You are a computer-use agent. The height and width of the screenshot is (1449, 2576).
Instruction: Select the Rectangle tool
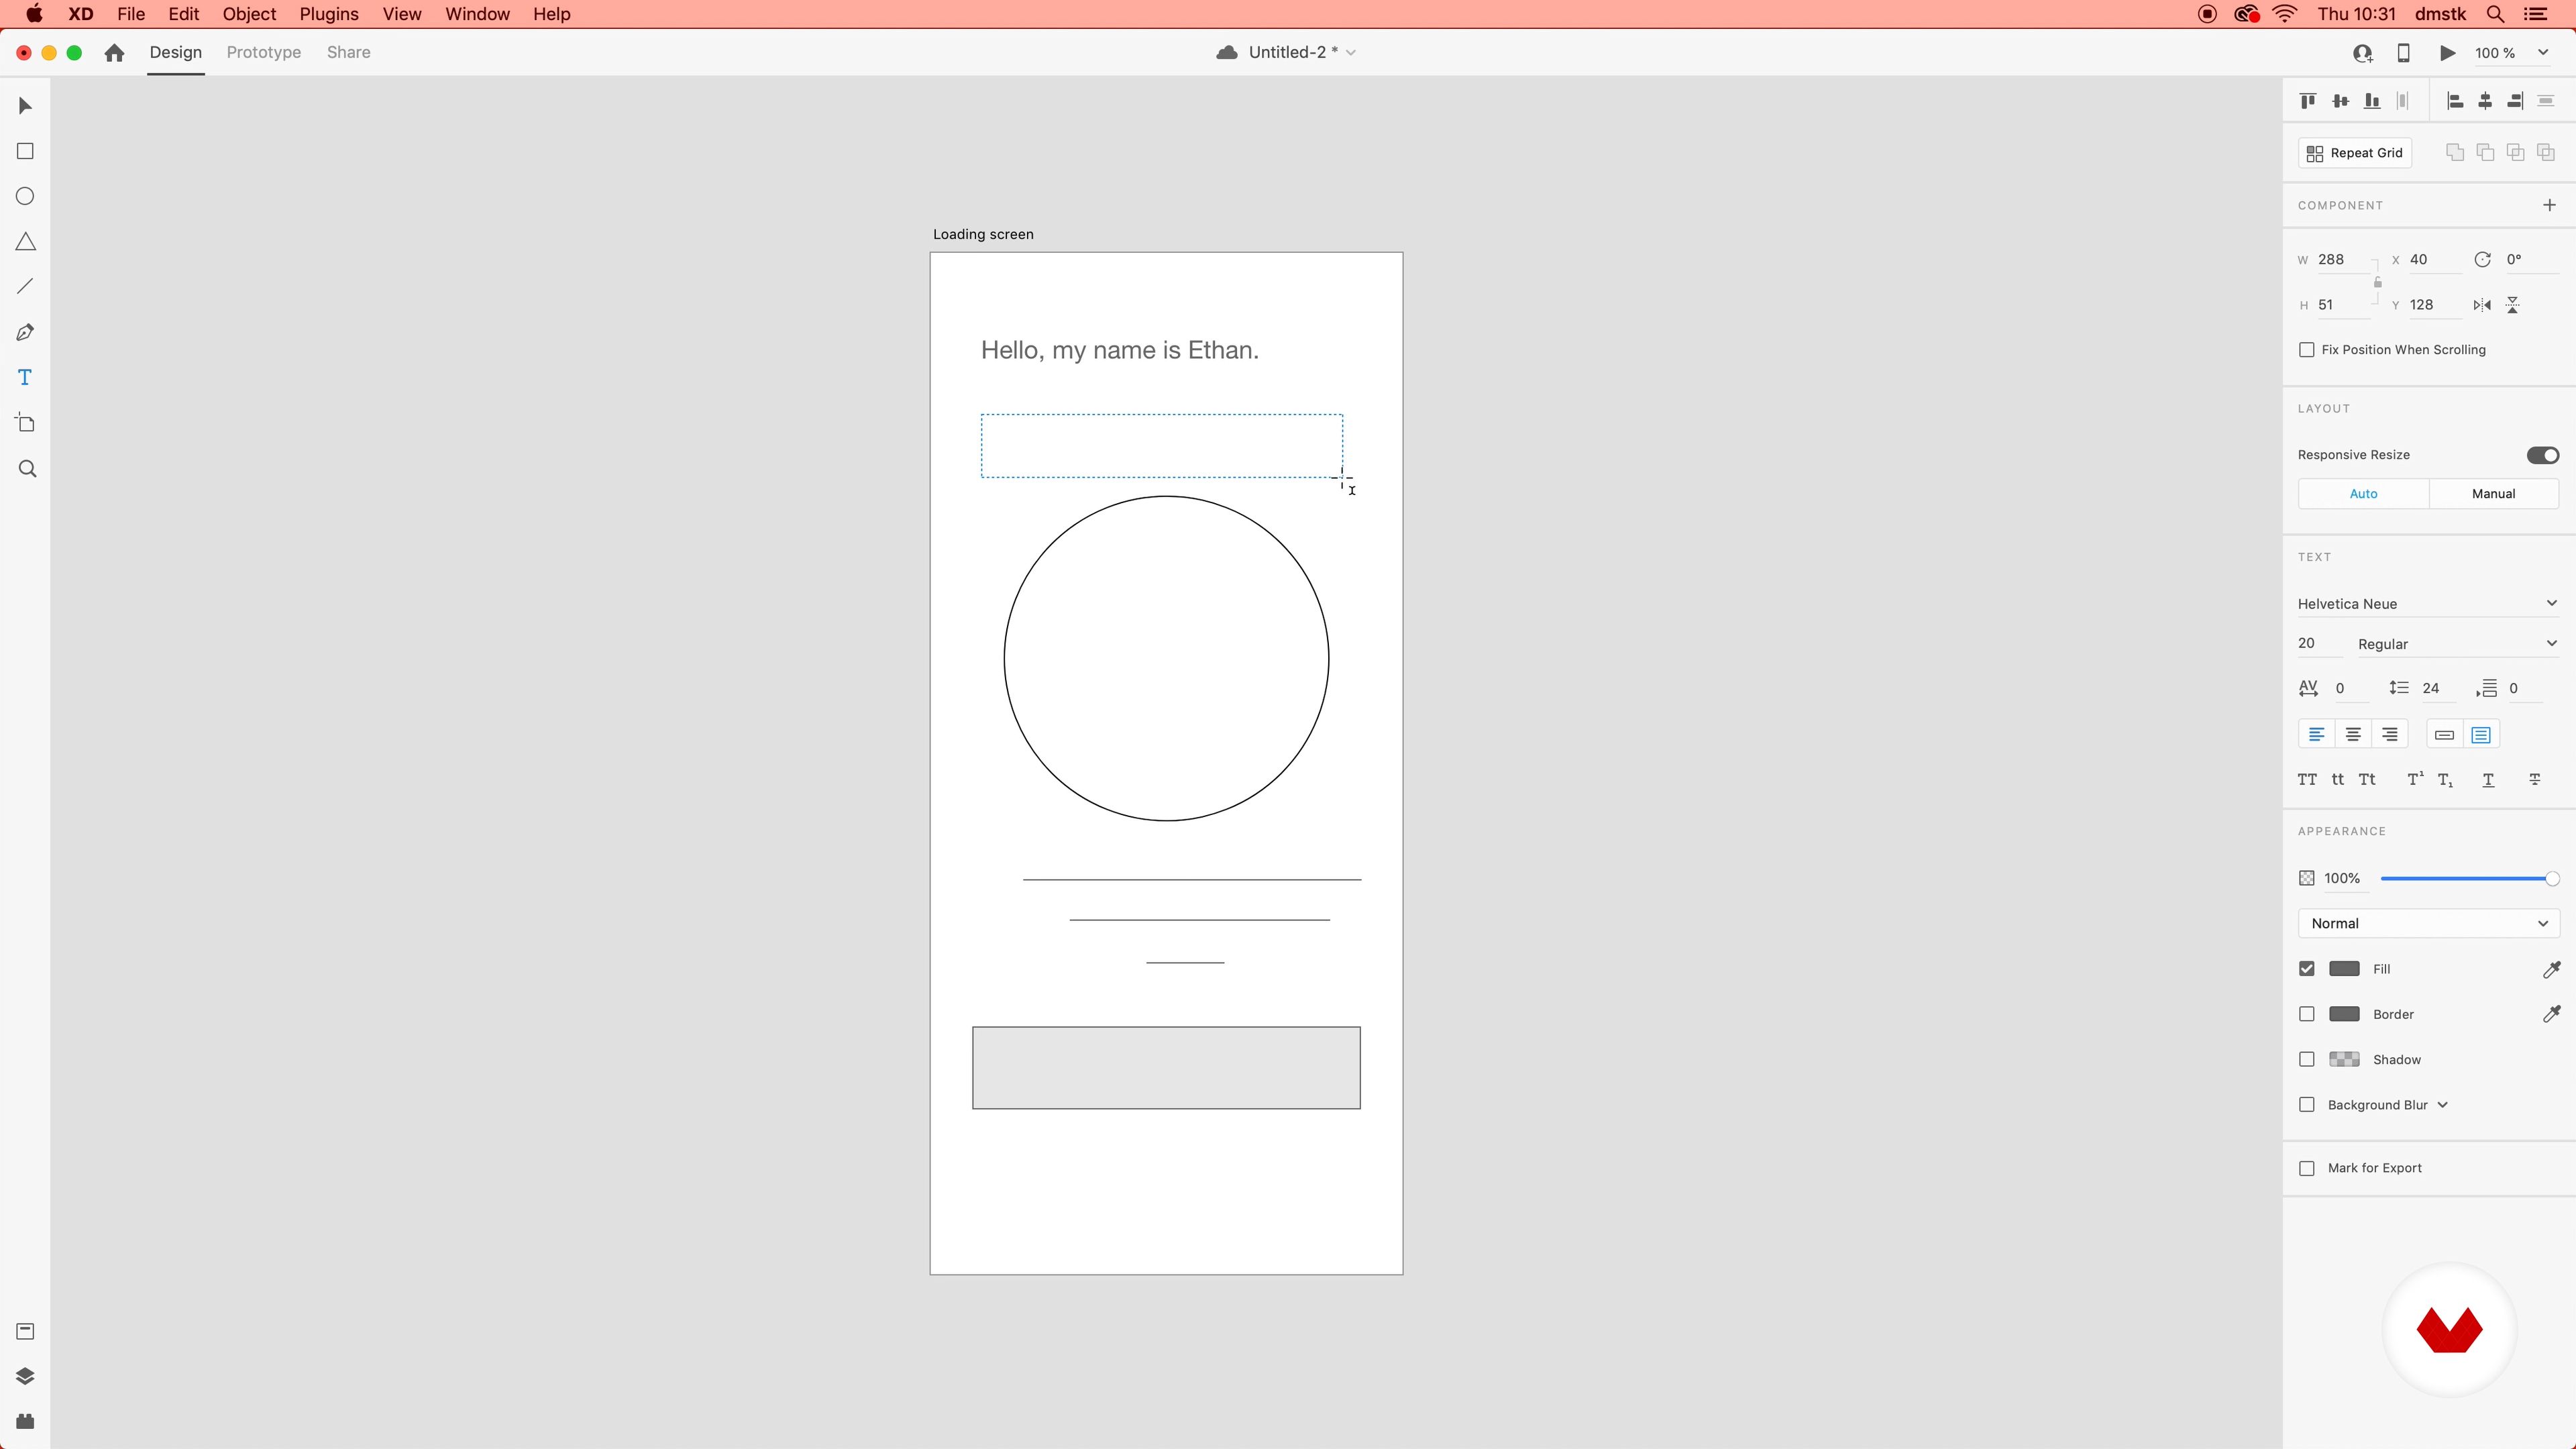coord(24,151)
